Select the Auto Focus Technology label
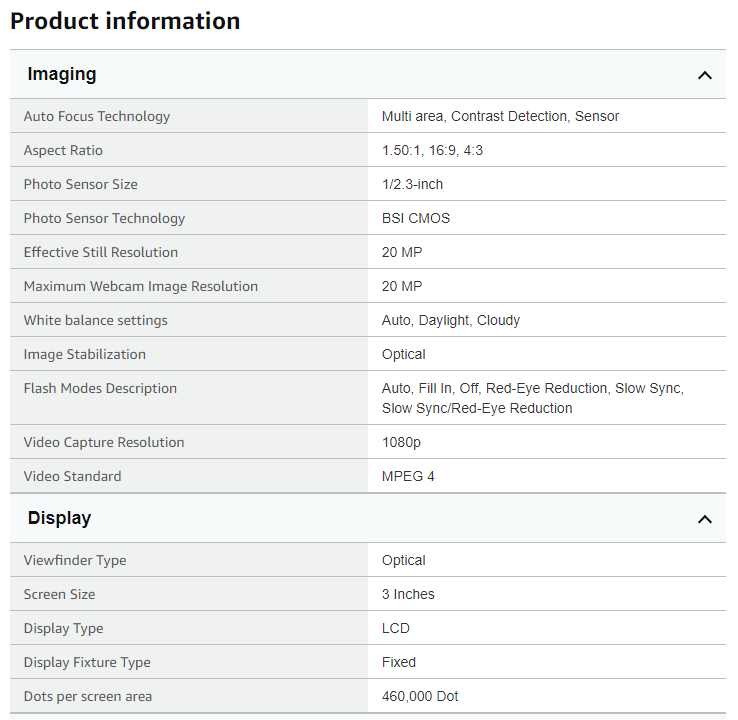 click(x=97, y=116)
